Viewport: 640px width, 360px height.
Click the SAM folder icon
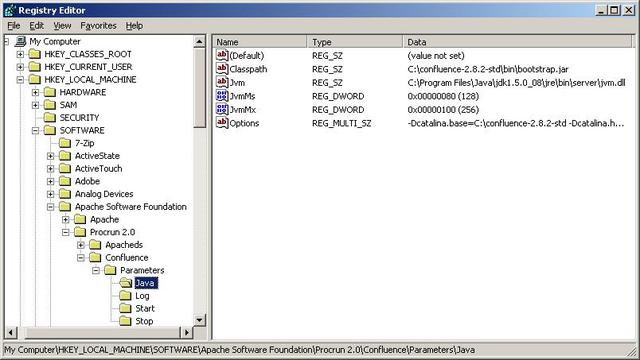[50, 105]
